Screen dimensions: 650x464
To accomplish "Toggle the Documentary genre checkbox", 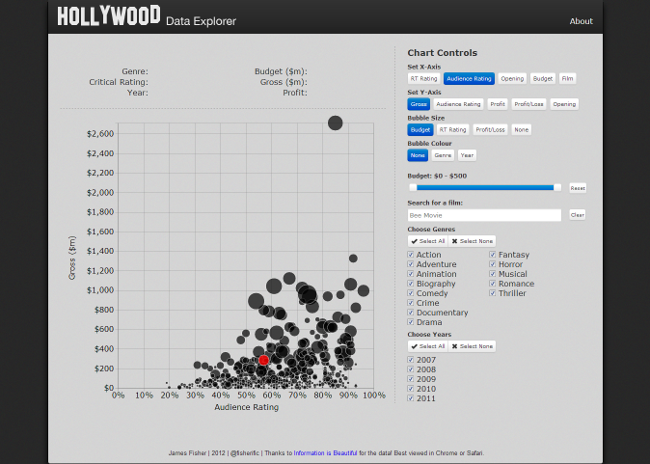I will pyautogui.click(x=410, y=313).
